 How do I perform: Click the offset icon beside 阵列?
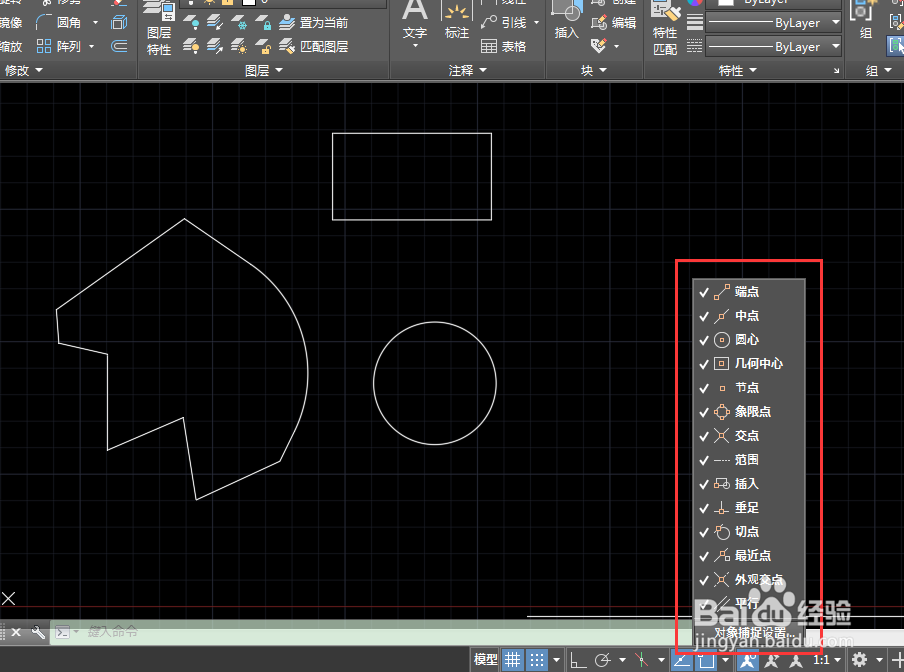pos(119,46)
